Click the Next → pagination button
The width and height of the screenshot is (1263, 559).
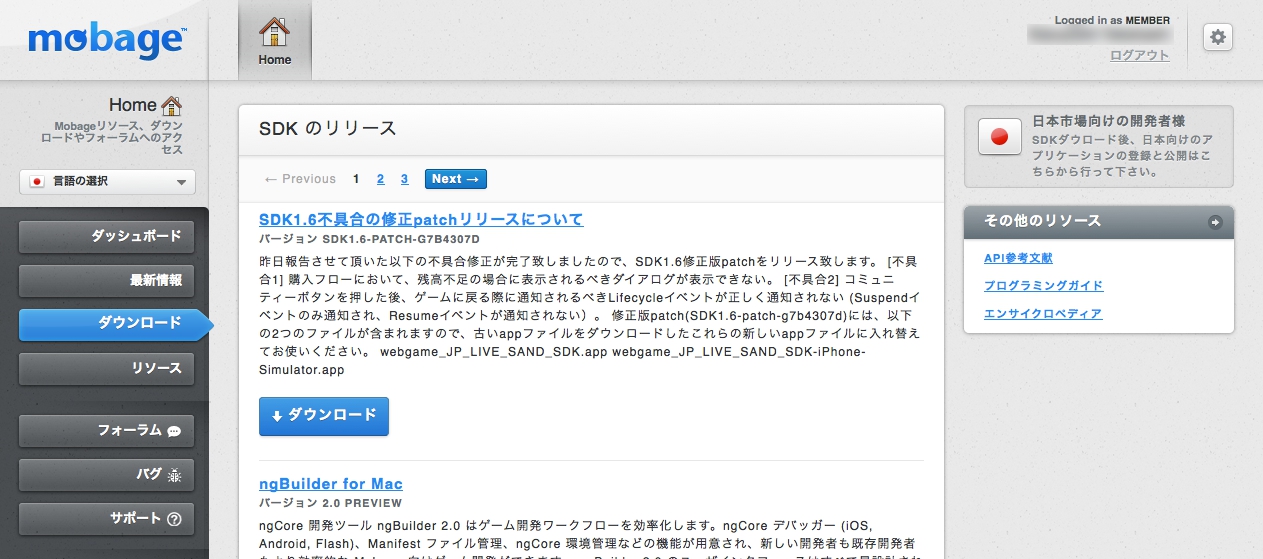[456, 179]
